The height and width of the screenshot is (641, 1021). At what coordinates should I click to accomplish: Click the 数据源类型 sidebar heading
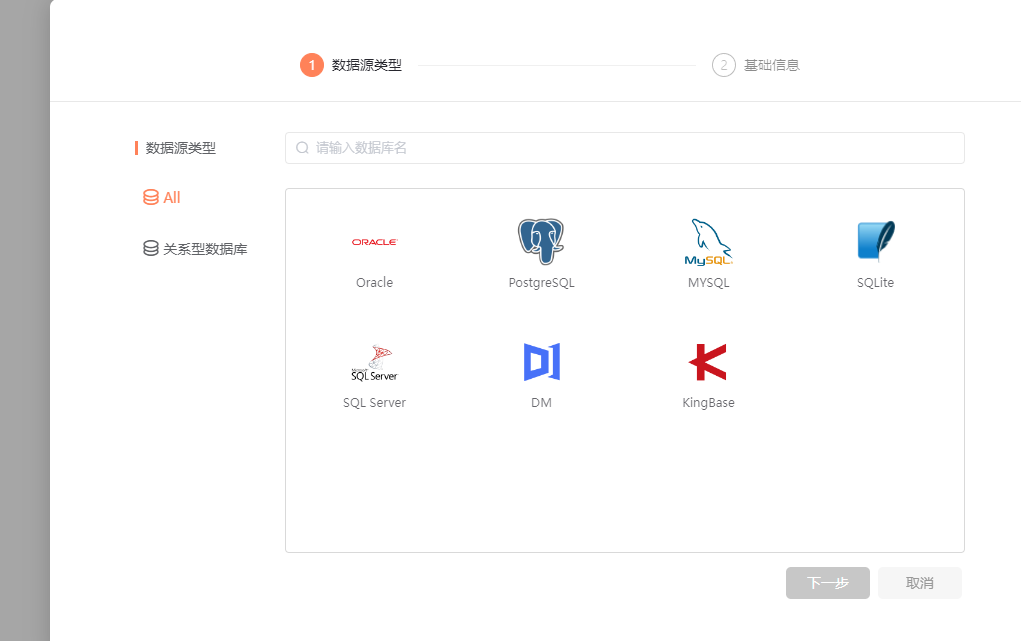[180, 148]
